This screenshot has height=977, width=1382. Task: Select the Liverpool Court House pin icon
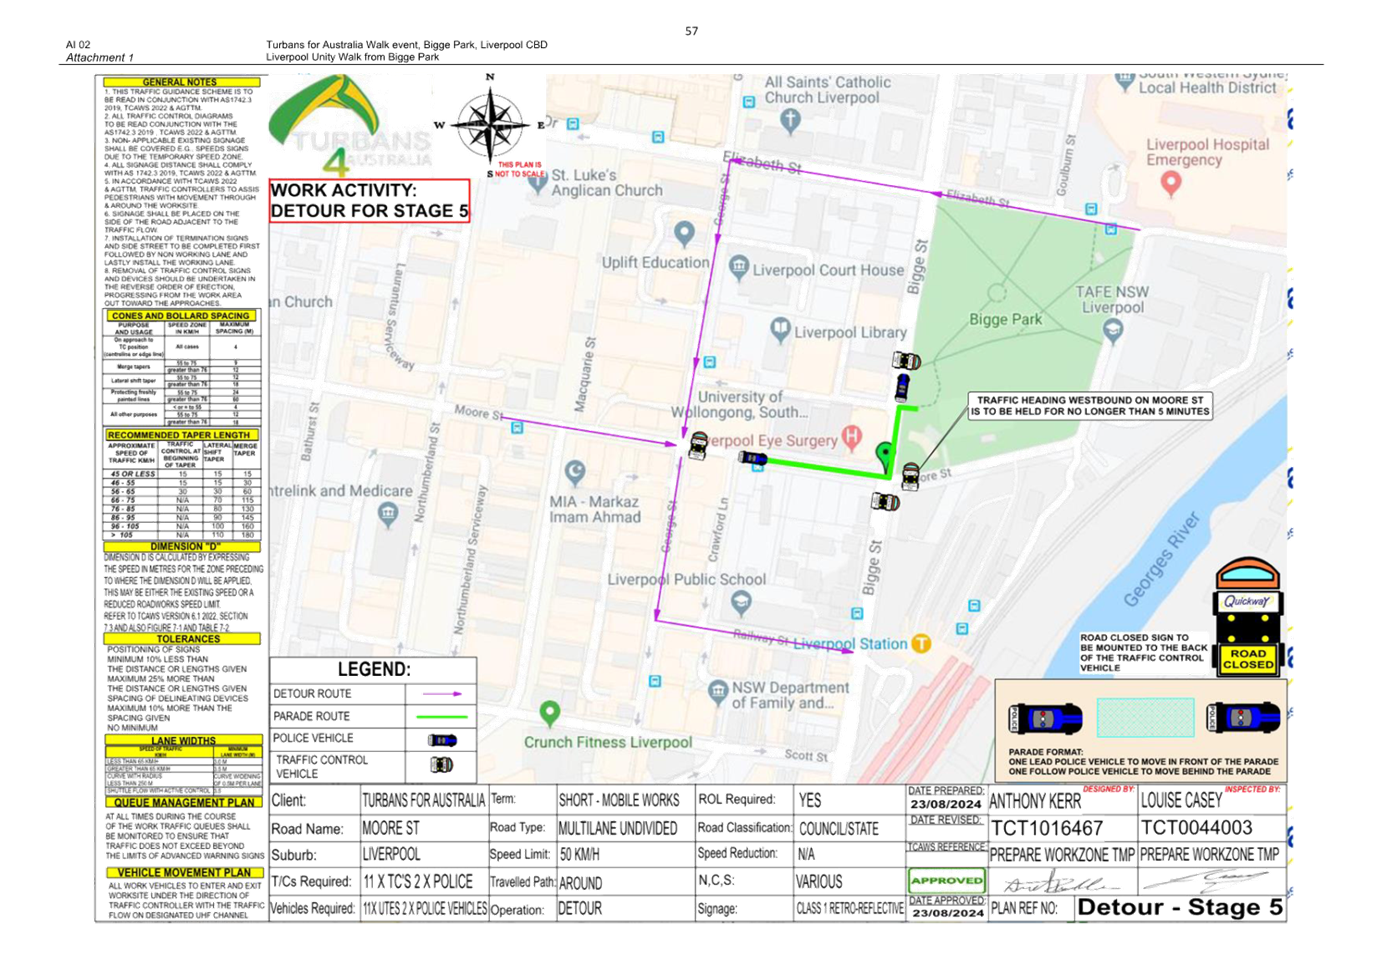739,266
